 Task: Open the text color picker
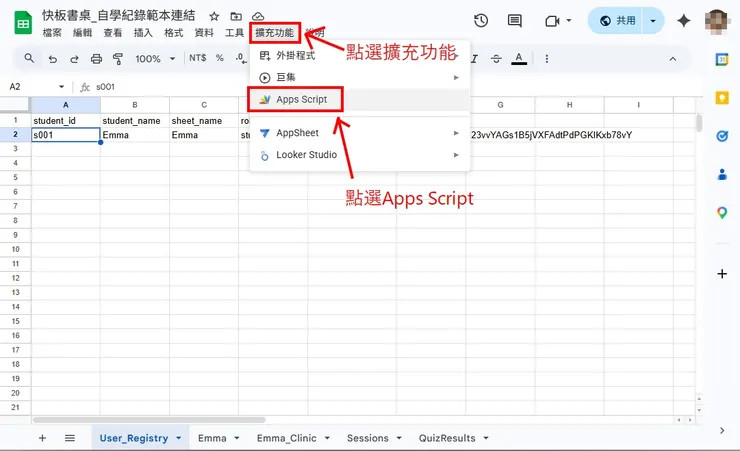(519, 58)
